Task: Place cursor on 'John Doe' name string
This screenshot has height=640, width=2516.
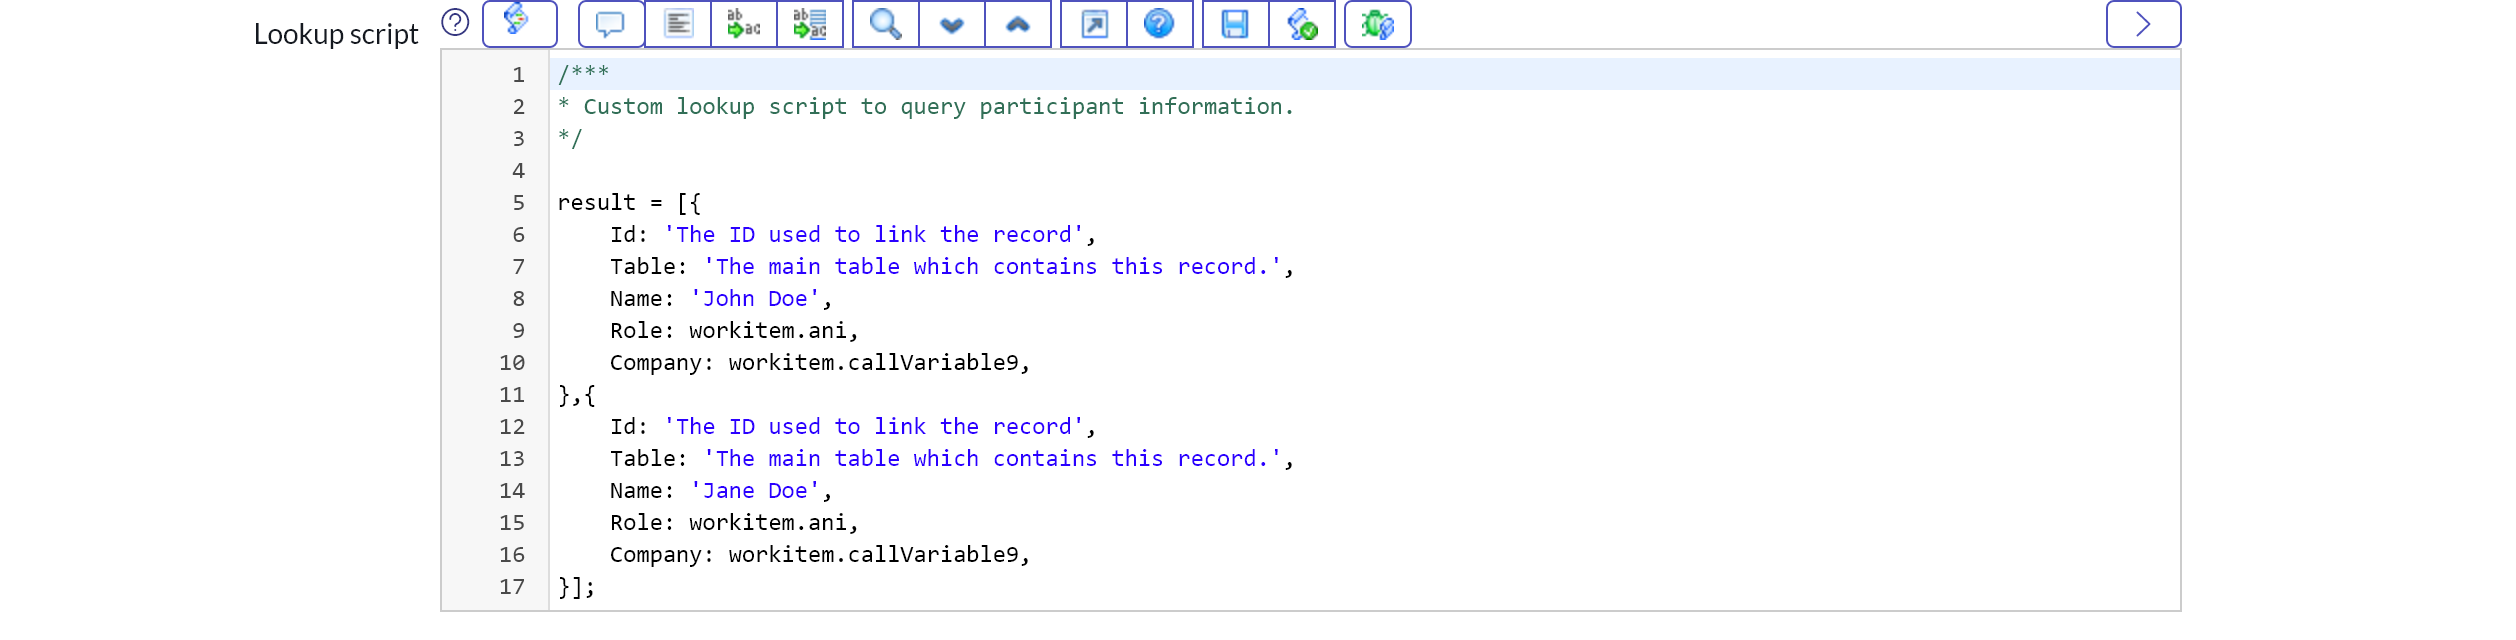Action: 755,299
